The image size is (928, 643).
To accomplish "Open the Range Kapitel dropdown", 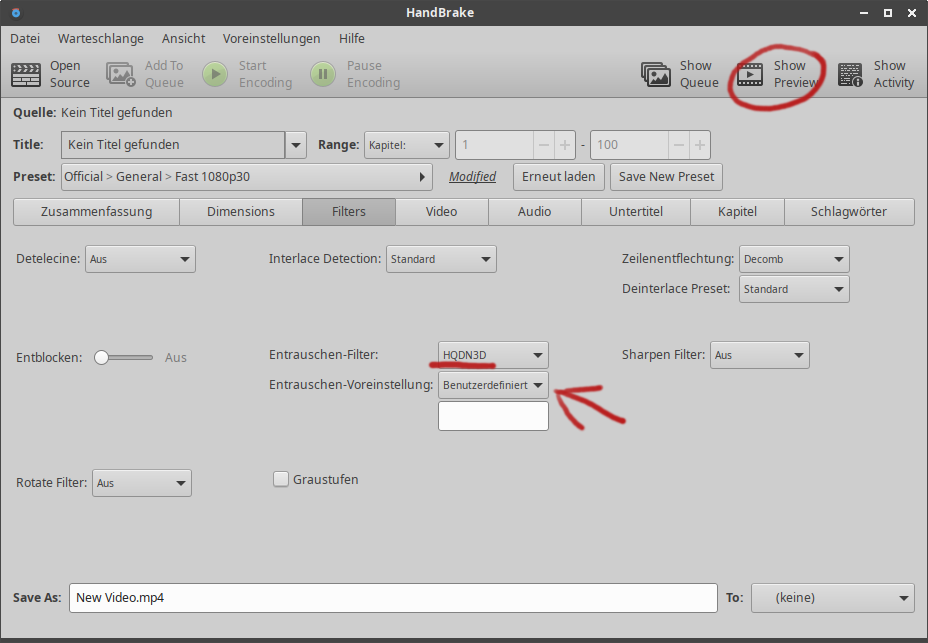I will point(407,145).
